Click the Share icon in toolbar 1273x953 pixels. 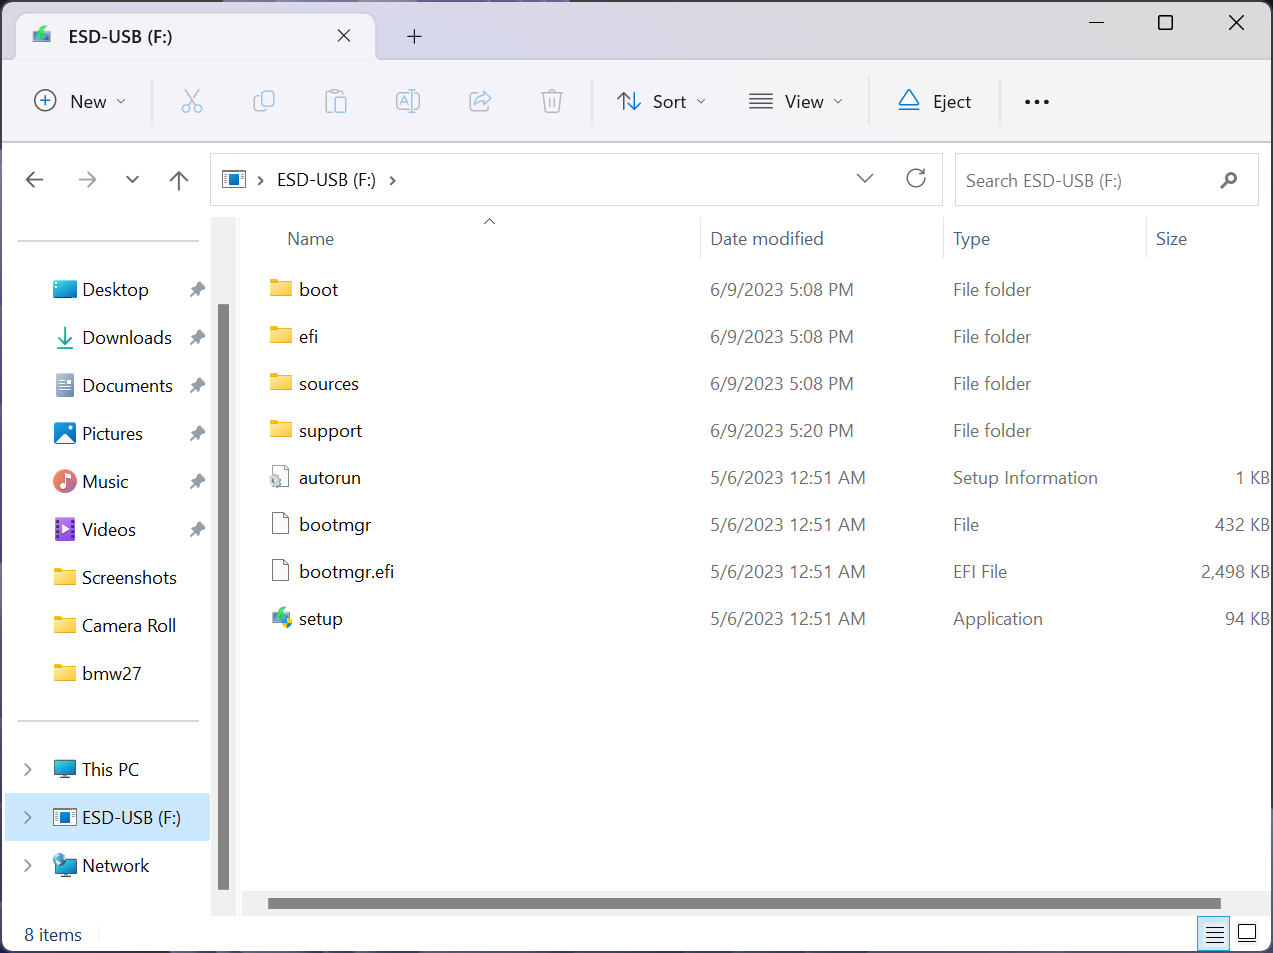(480, 101)
